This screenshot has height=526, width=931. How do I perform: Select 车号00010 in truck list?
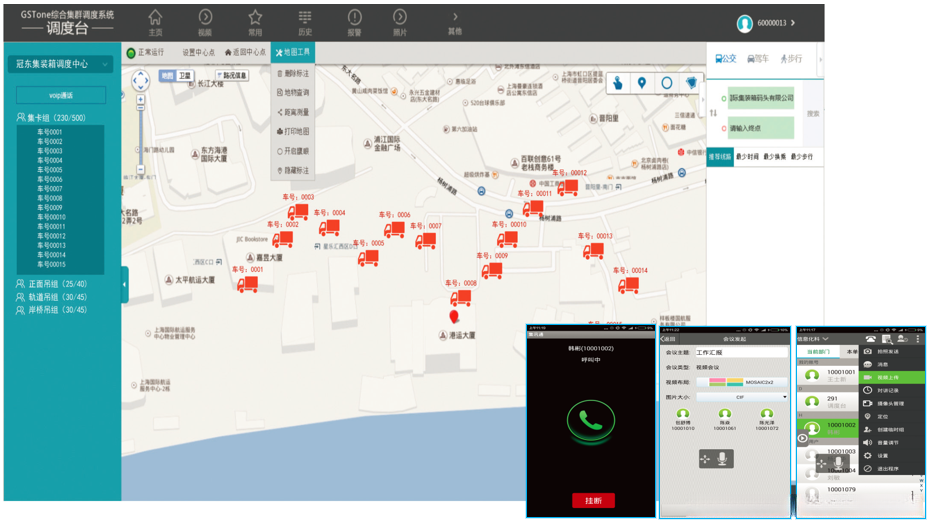point(51,217)
